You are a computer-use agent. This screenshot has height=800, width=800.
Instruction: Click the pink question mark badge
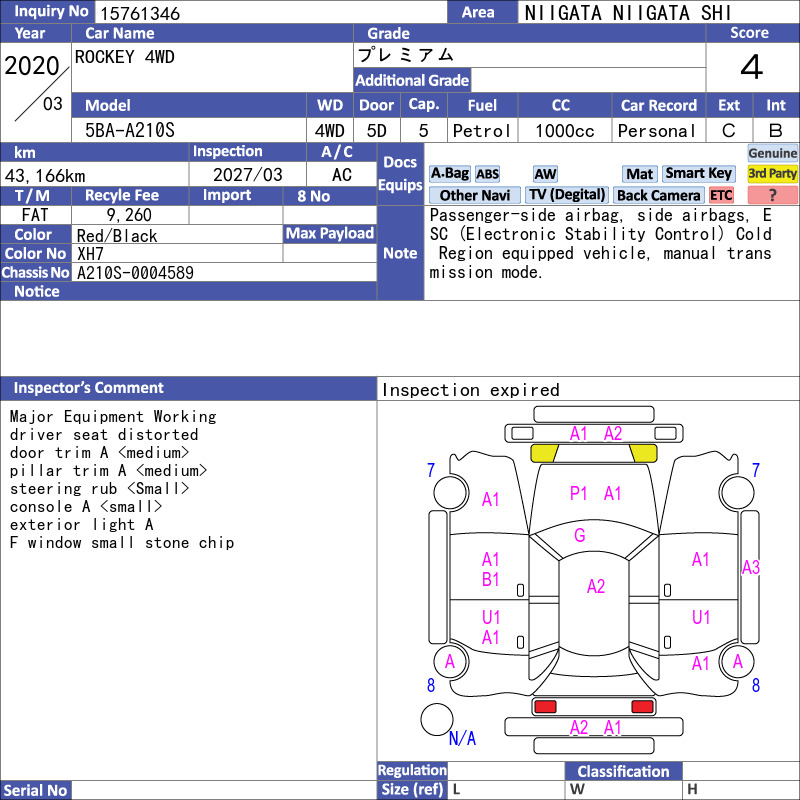pos(772,195)
